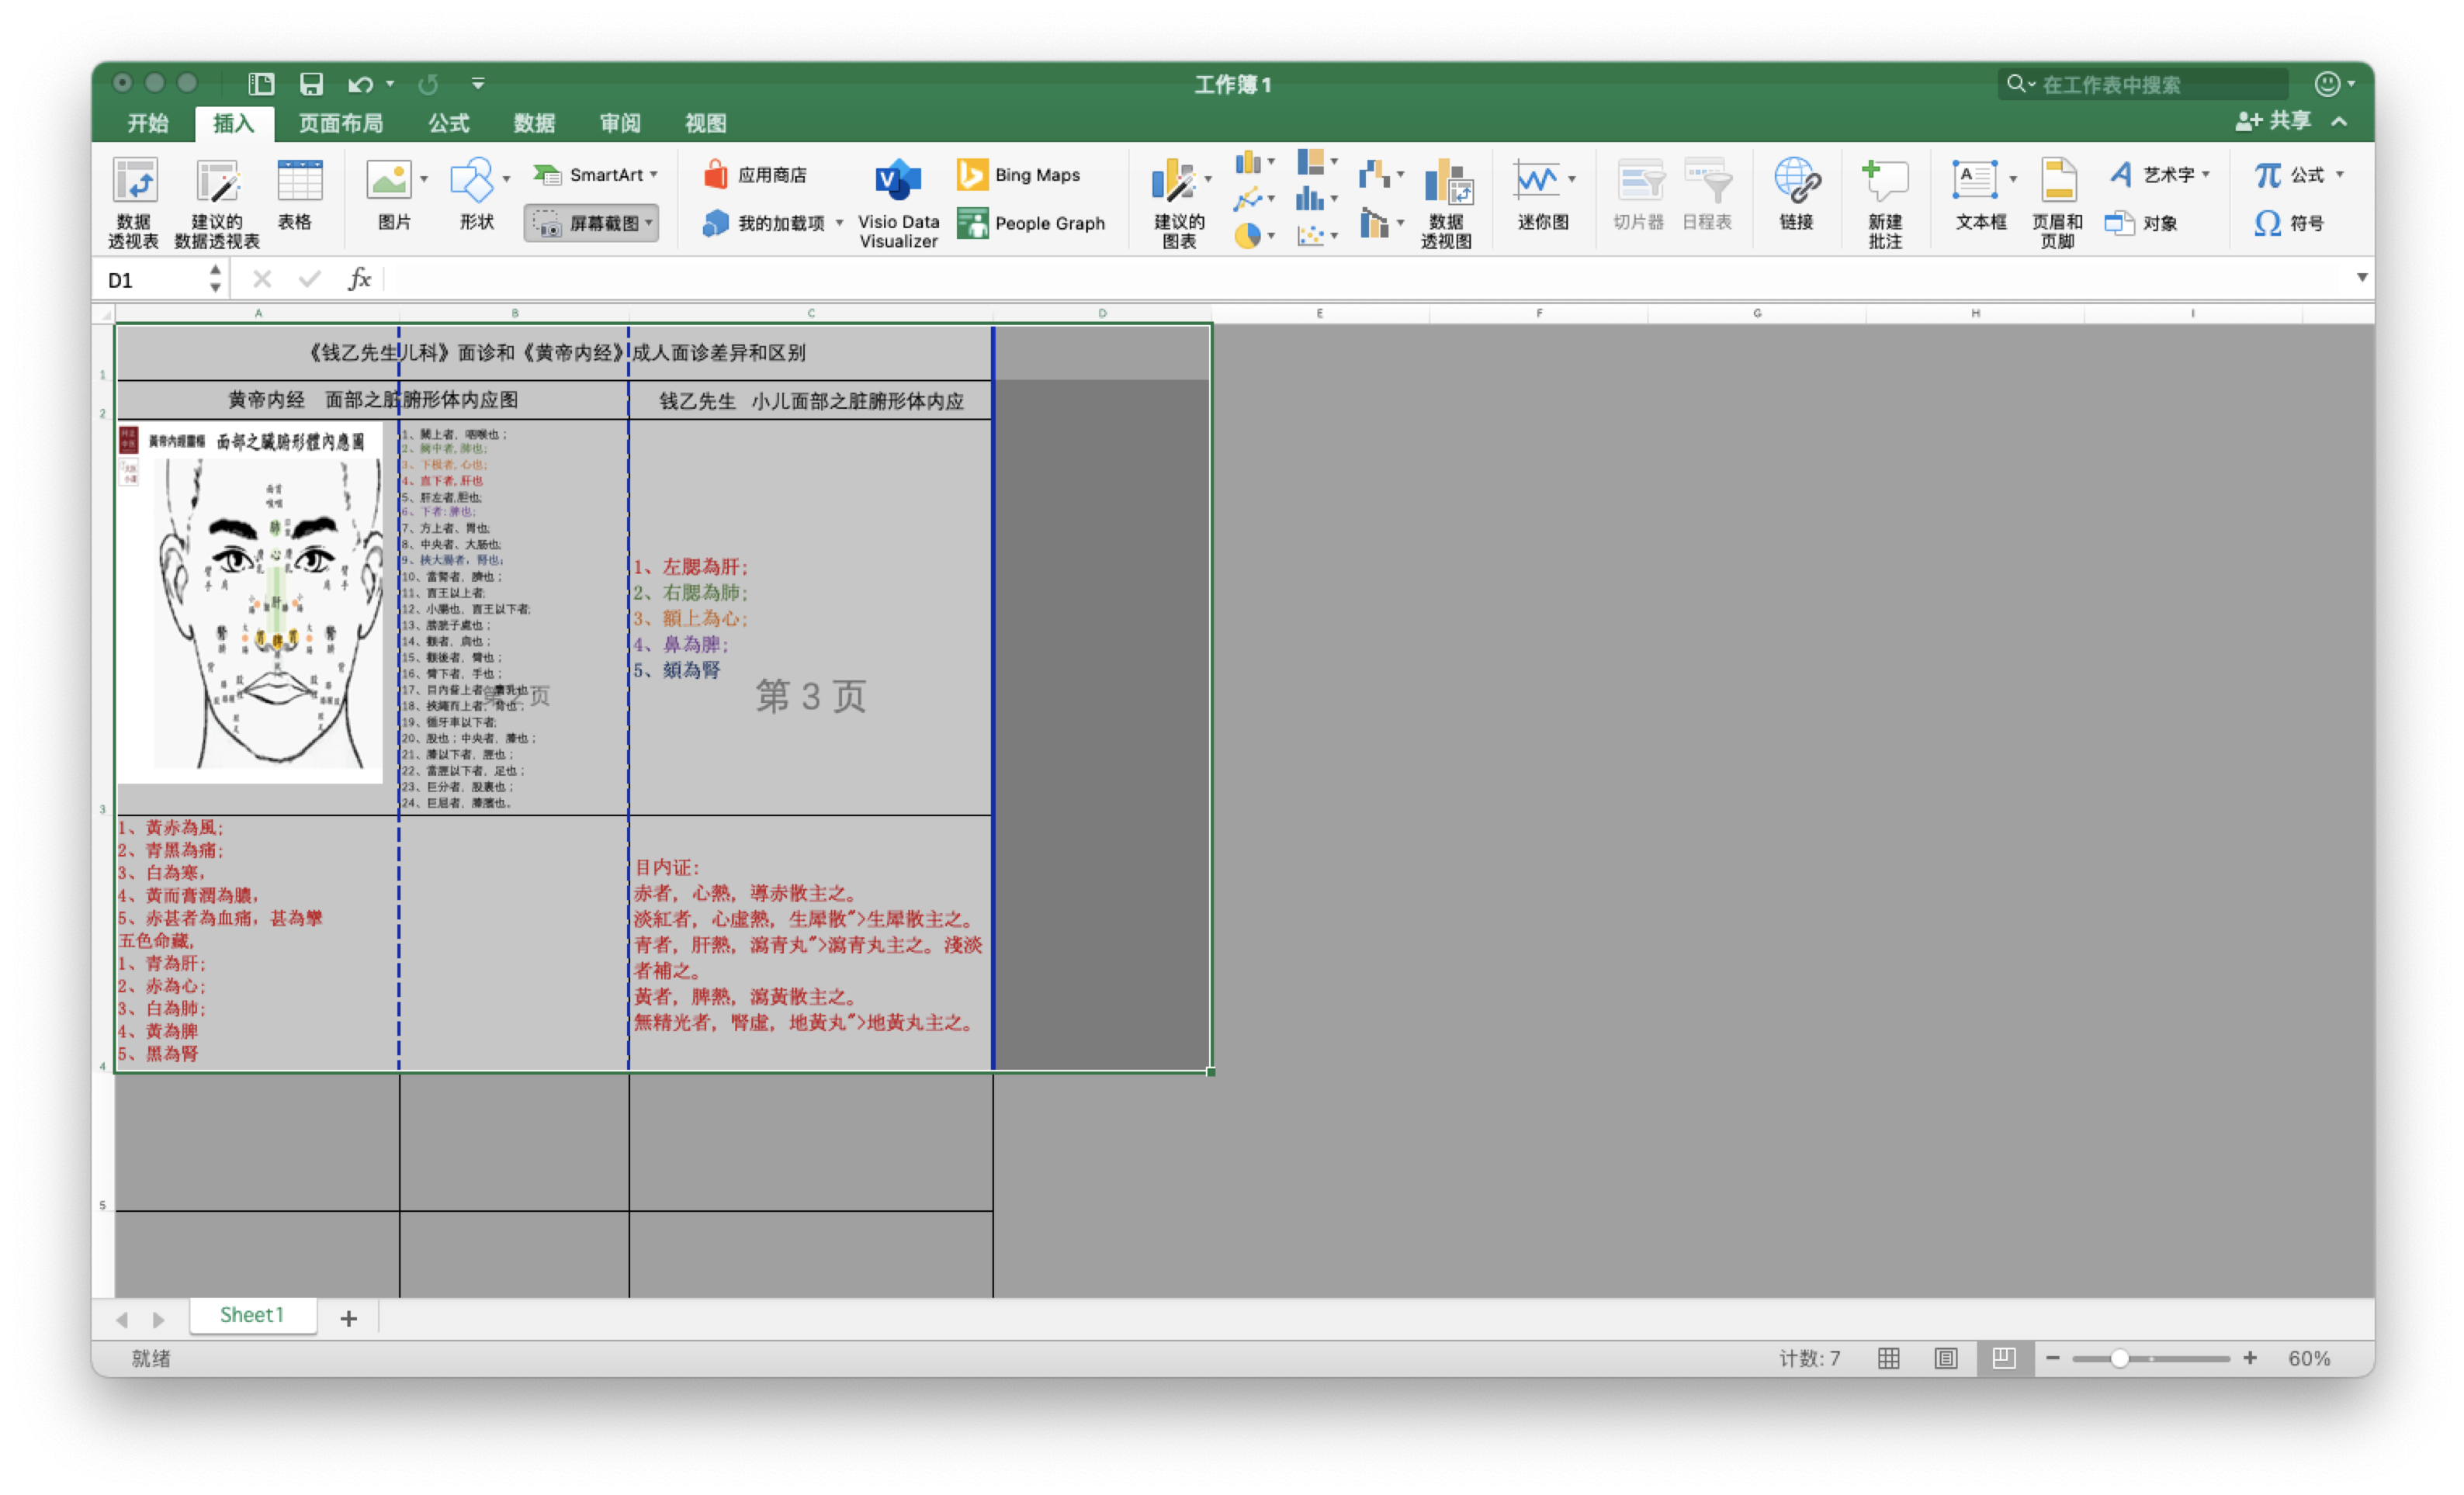
Task: Open the Review (审阅) tab
Action: pyautogui.click(x=620, y=123)
